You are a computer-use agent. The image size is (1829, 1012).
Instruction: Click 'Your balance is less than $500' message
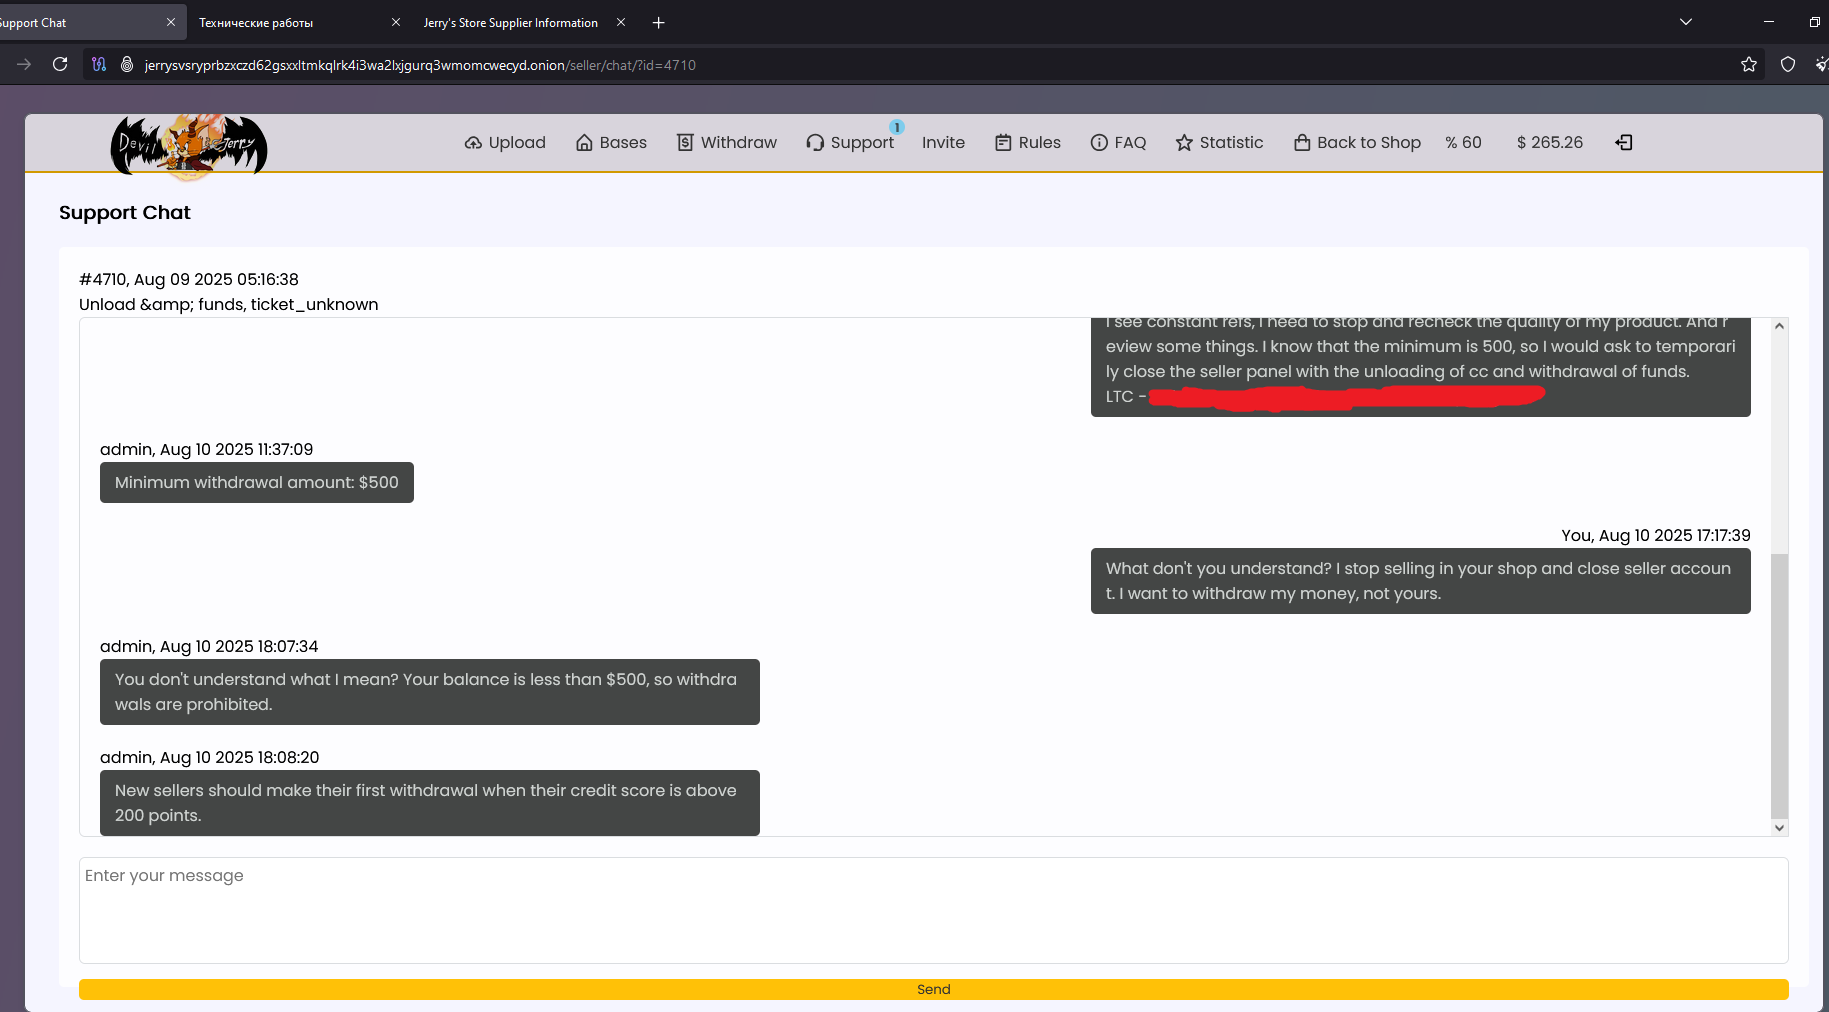click(x=430, y=691)
